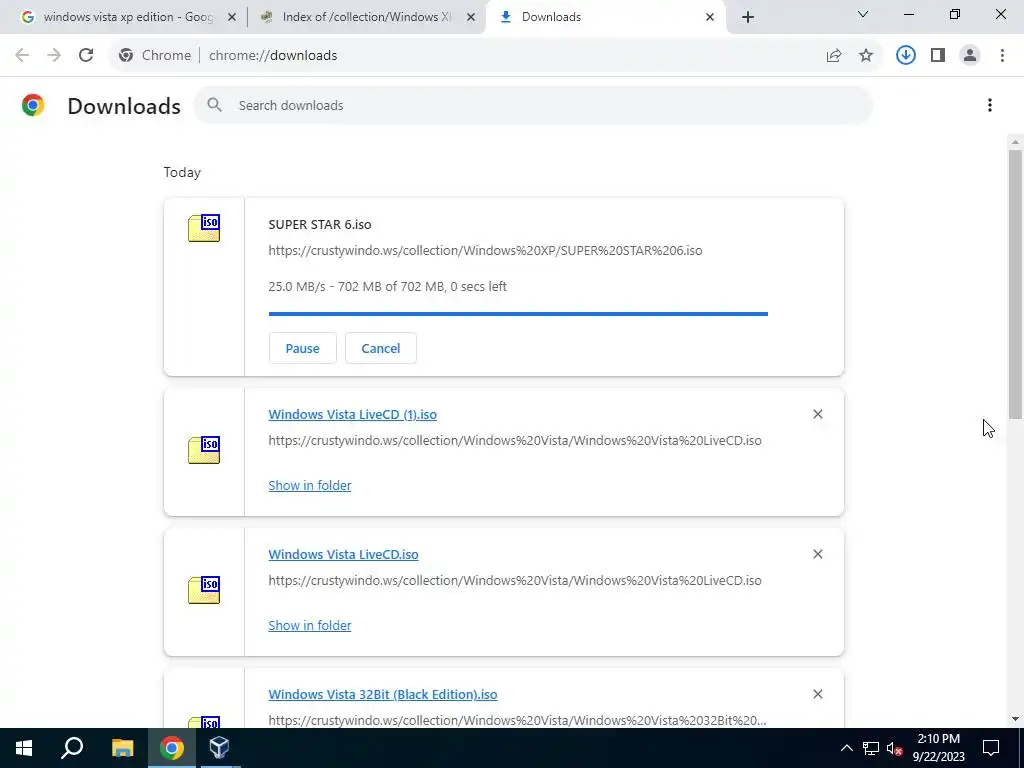Open the Downloads page more actions menu
Image resolution: width=1024 pixels, height=768 pixels.
(x=990, y=105)
